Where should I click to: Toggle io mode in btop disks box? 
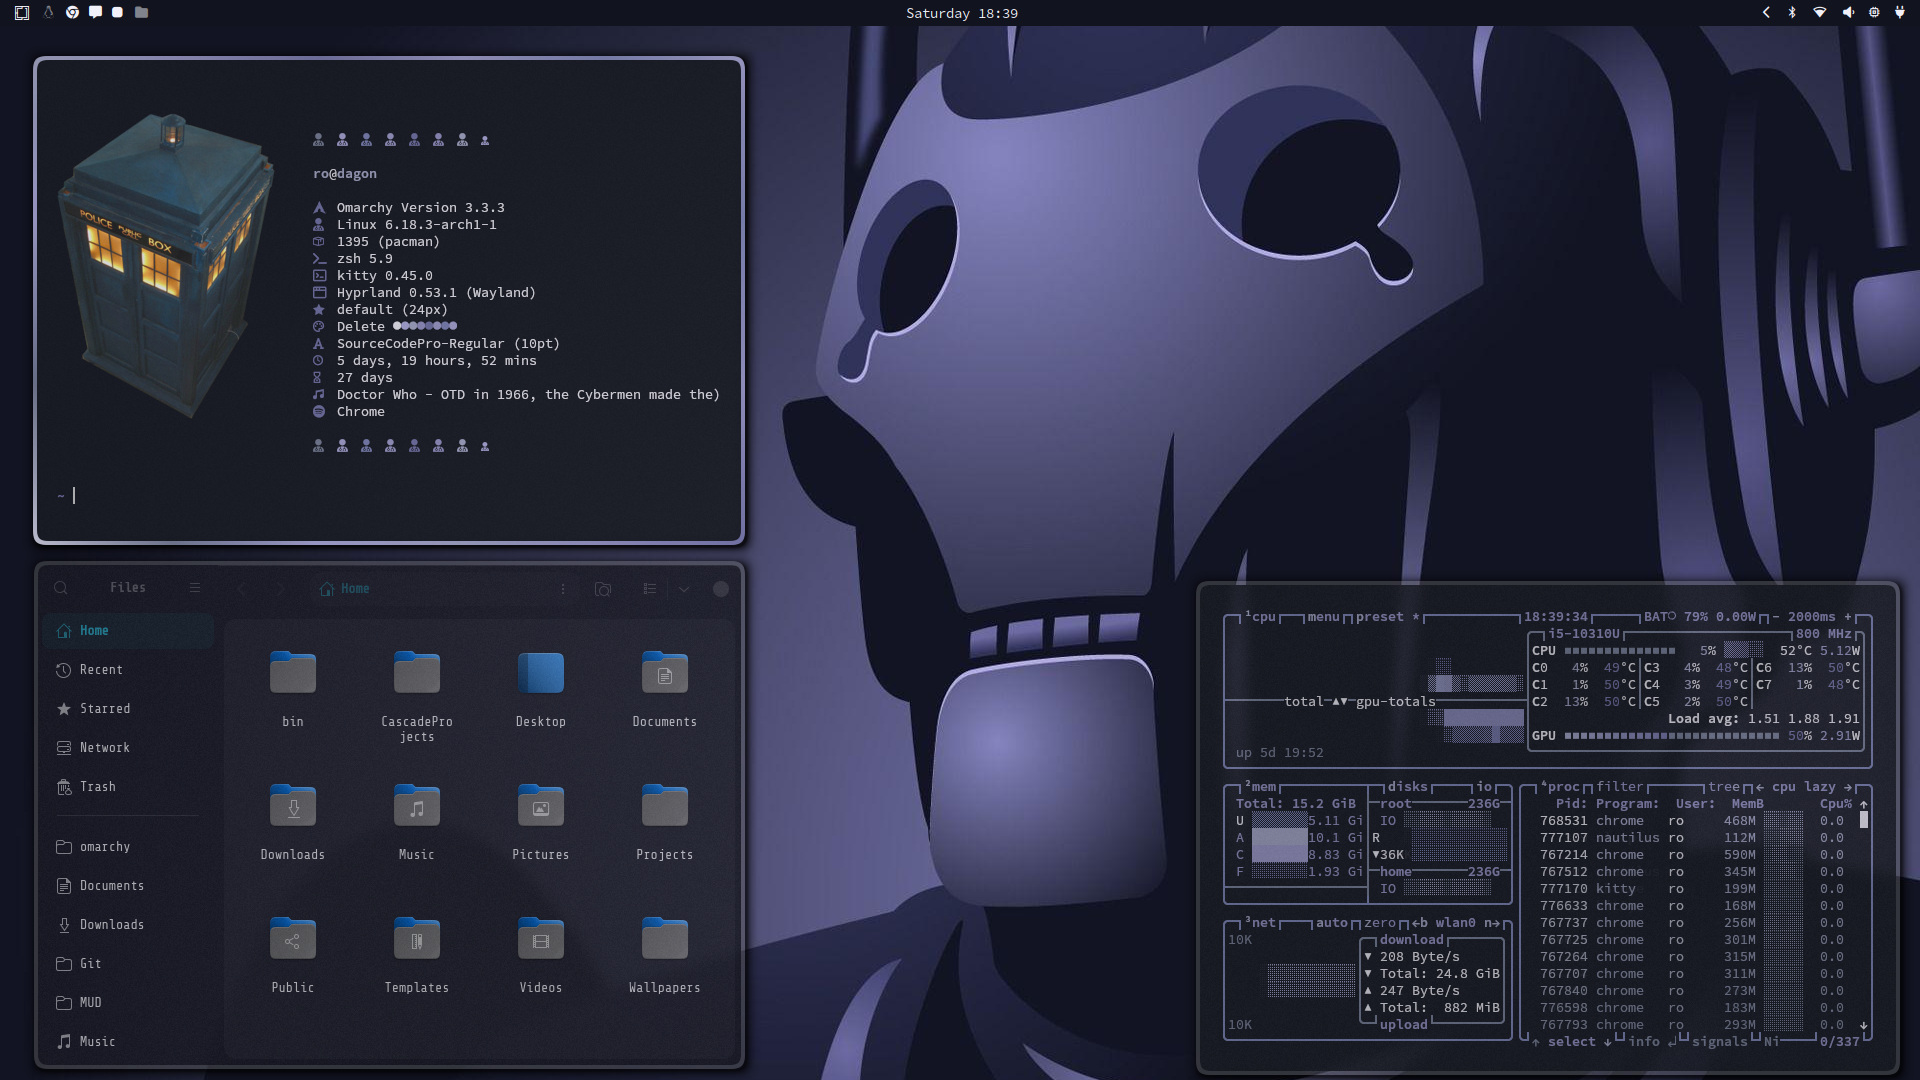click(x=1484, y=787)
